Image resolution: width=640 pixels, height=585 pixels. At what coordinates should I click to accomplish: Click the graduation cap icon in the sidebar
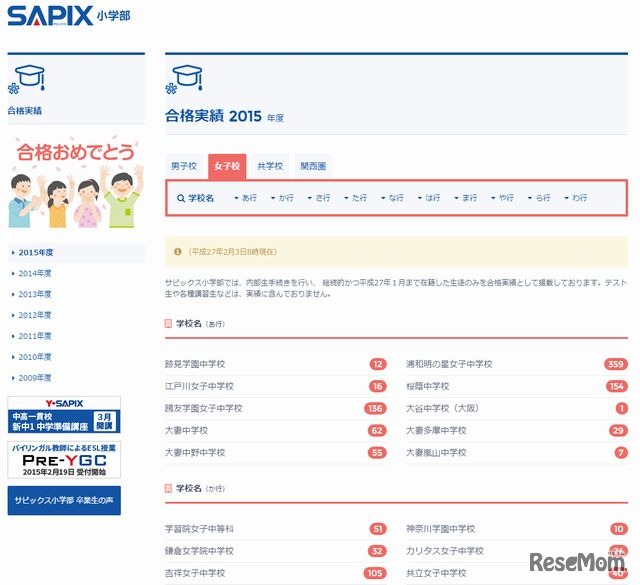27,79
